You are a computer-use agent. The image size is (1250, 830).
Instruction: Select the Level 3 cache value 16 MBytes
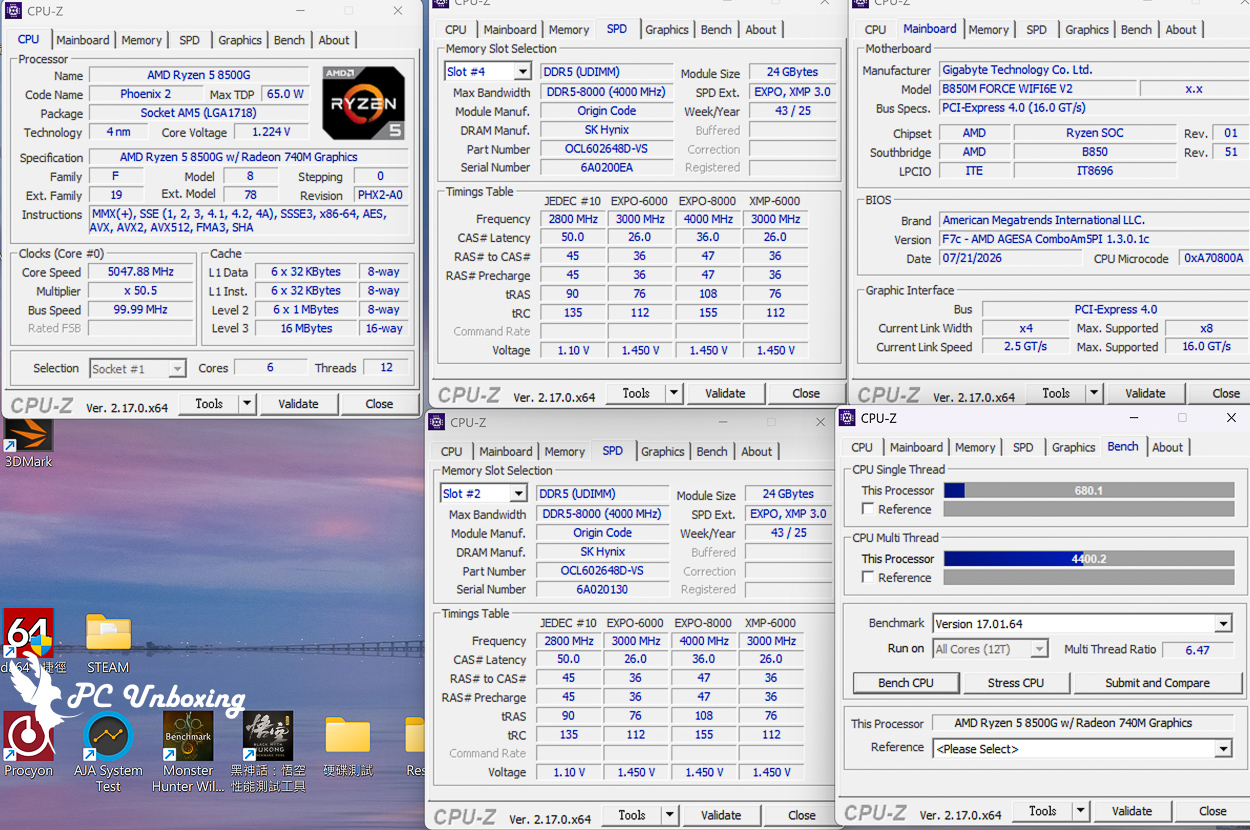pyautogui.click(x=306, y=328)
